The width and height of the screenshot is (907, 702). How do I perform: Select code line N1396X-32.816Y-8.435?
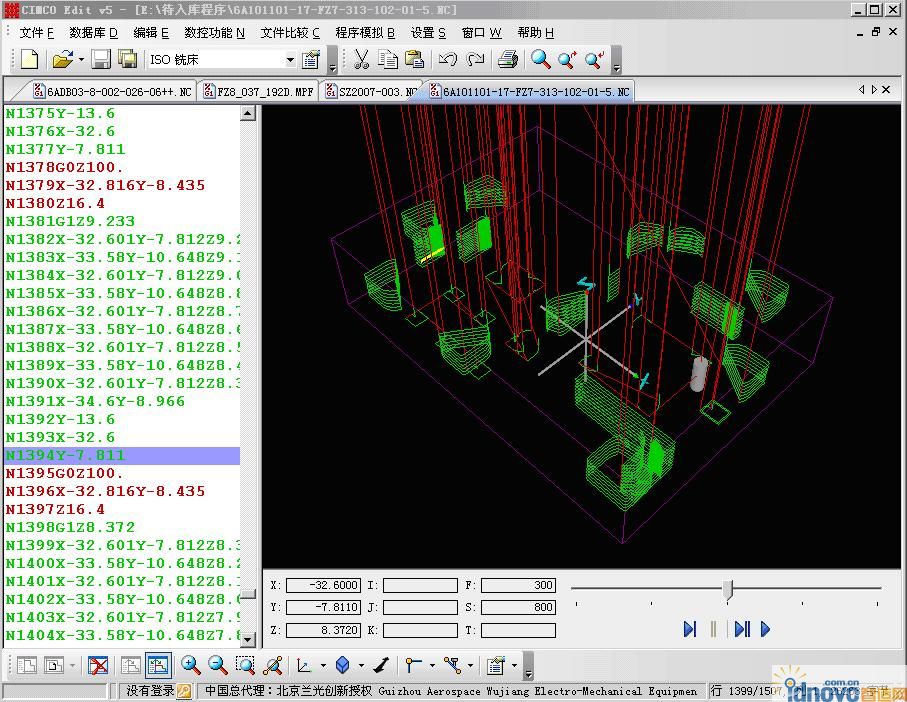pyautogui.click(x=105, y=491)
